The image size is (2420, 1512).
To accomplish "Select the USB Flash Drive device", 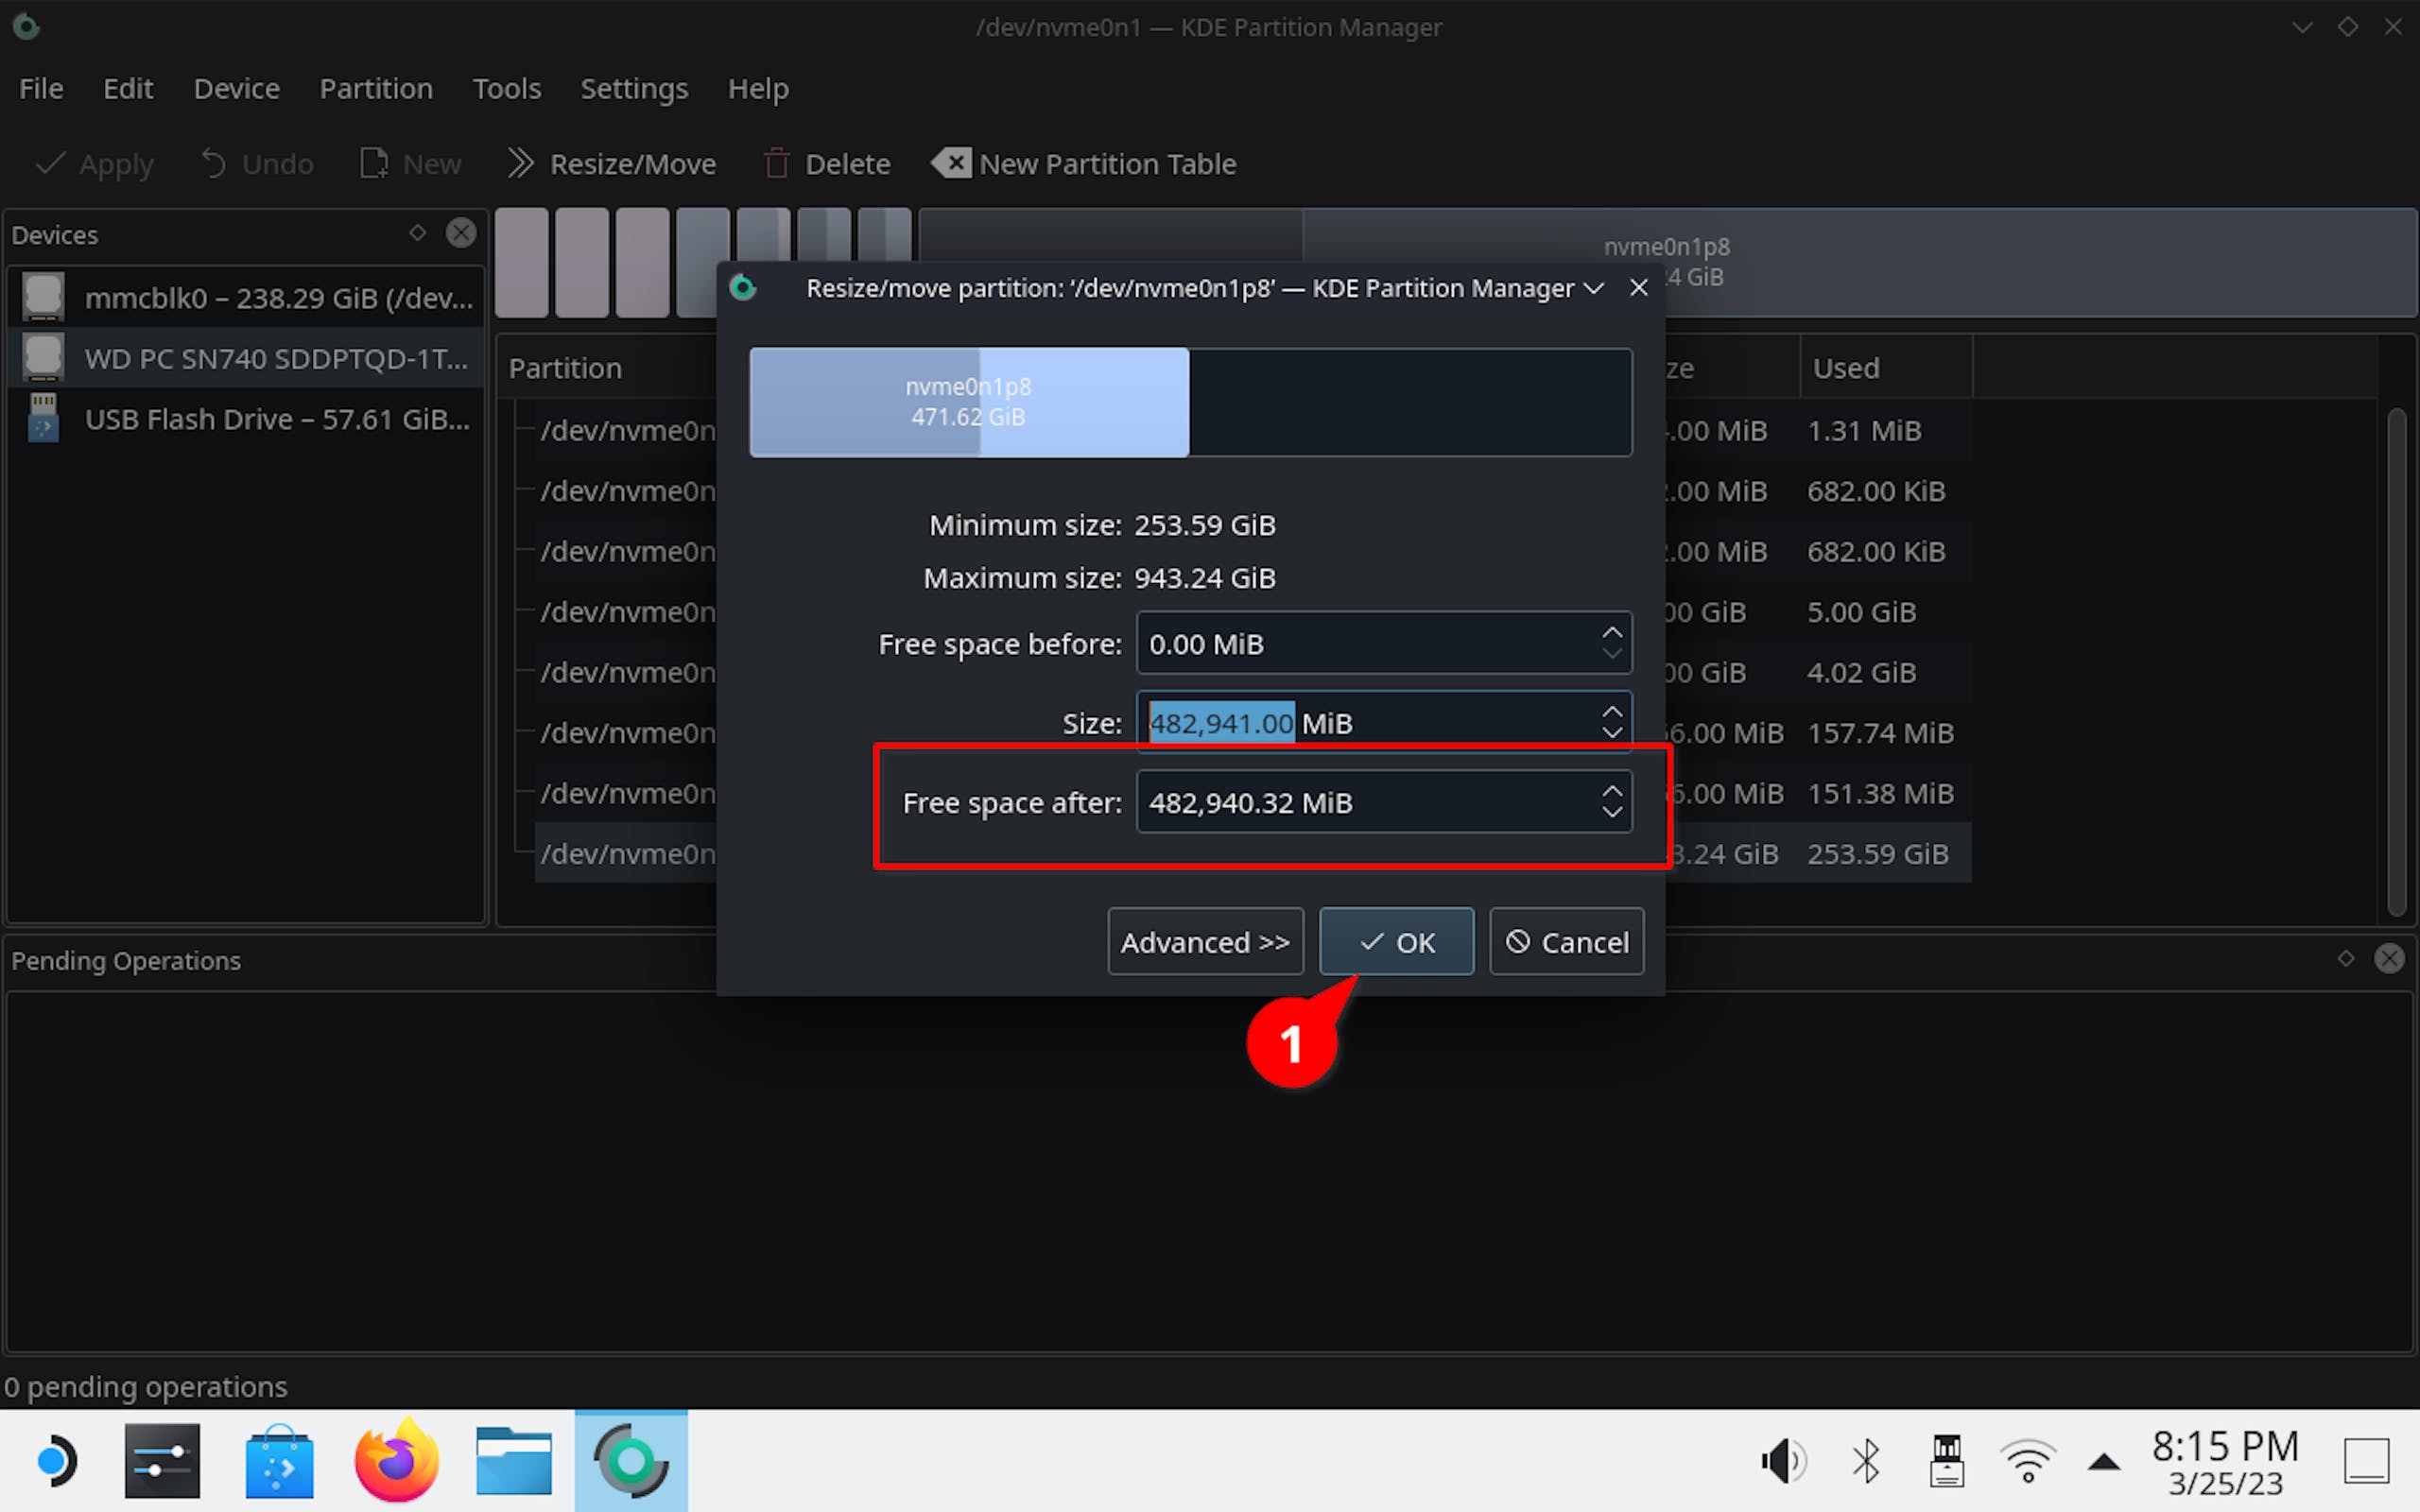I will (x=246, y=418).
